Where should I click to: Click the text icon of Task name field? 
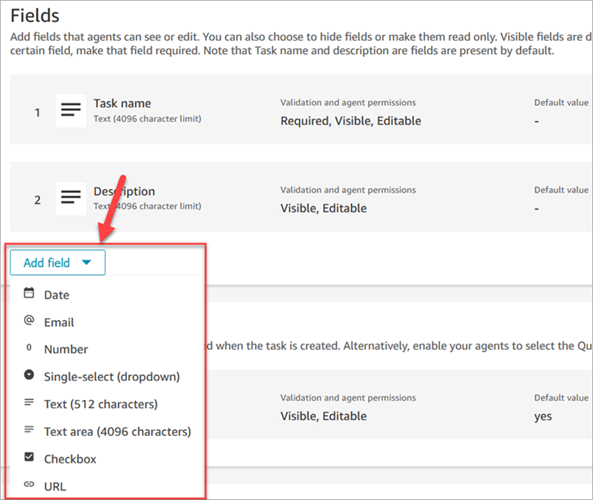click(71, 110)
